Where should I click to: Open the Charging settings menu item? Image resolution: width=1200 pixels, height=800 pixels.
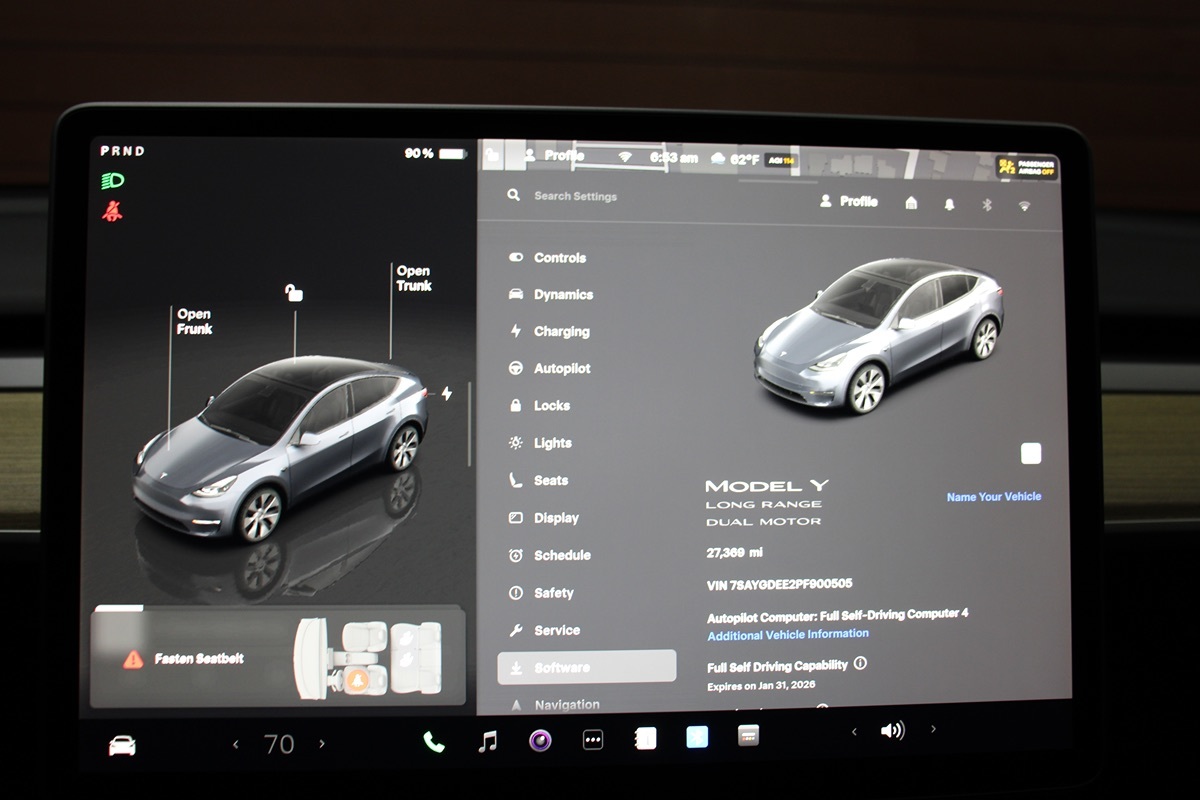561,331
